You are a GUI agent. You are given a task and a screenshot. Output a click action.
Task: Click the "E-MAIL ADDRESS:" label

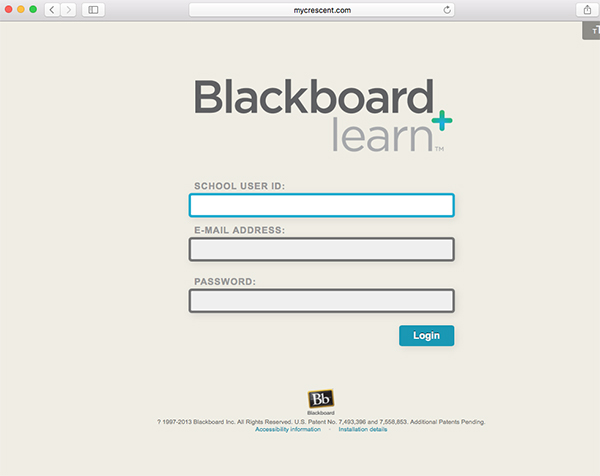tap(240, 230)
